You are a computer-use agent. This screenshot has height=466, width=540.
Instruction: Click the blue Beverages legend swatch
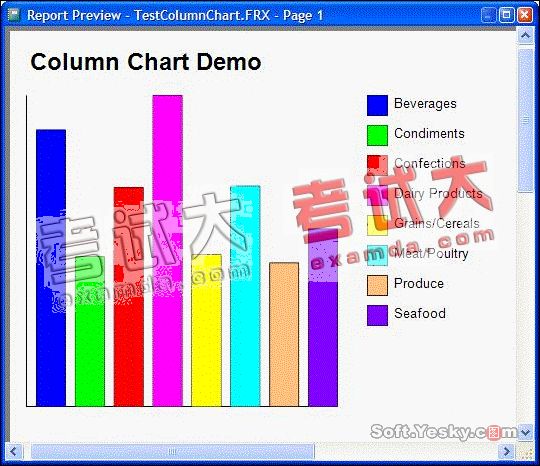[377, 105]
